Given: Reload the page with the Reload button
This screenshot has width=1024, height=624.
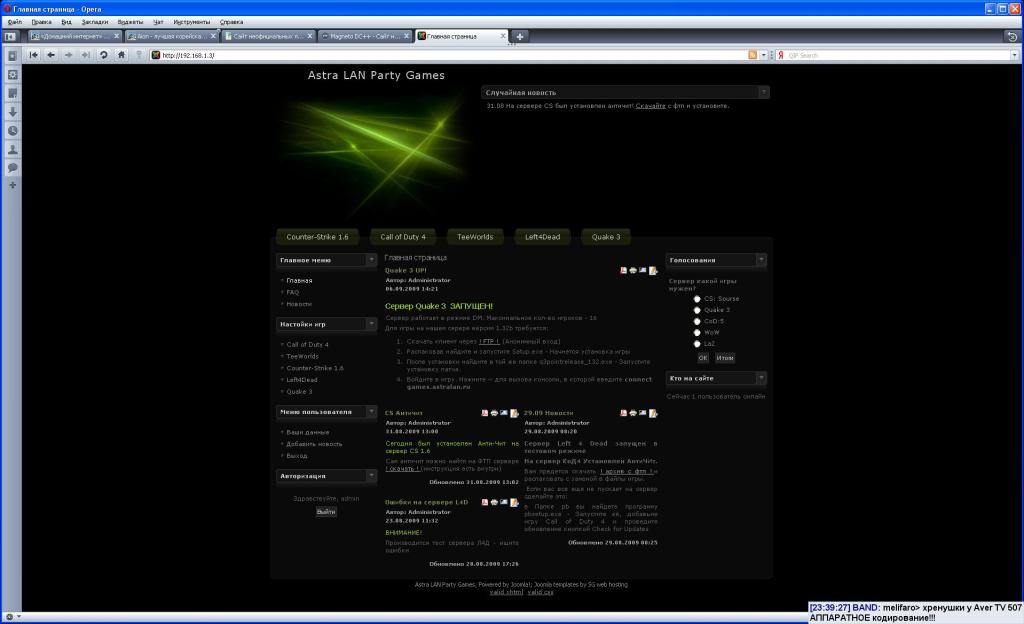Looking at the screenshot, I should pos(103,55).
